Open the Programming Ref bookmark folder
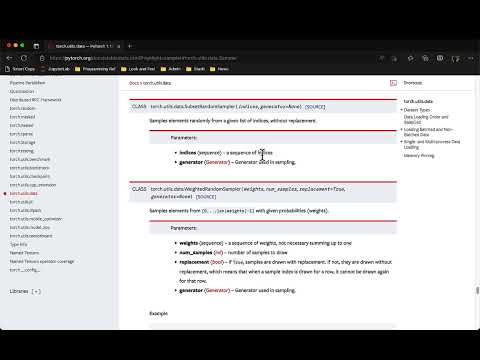Image resolution: width=480 pixels, height=360 pixels. [x=95, y=69]
